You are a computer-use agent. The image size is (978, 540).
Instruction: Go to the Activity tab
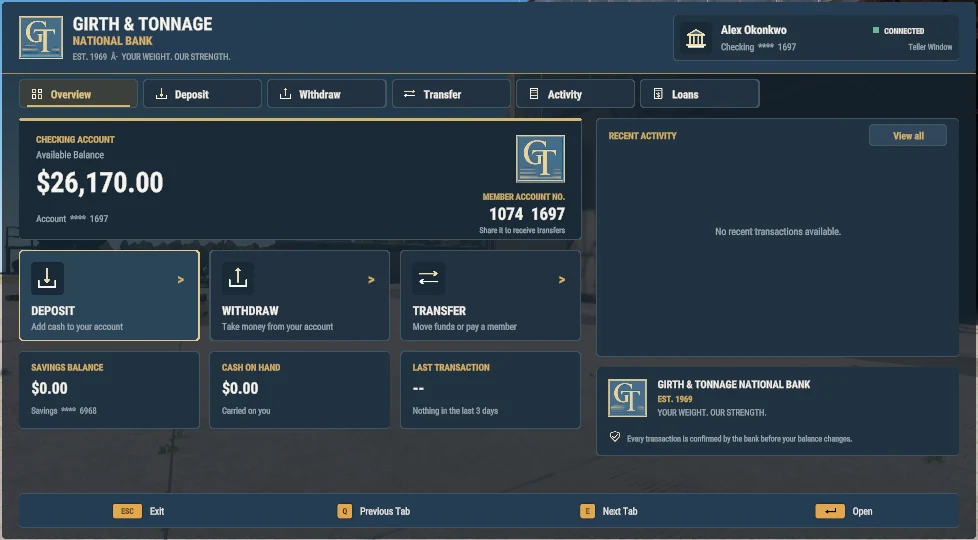click(575, 94)
